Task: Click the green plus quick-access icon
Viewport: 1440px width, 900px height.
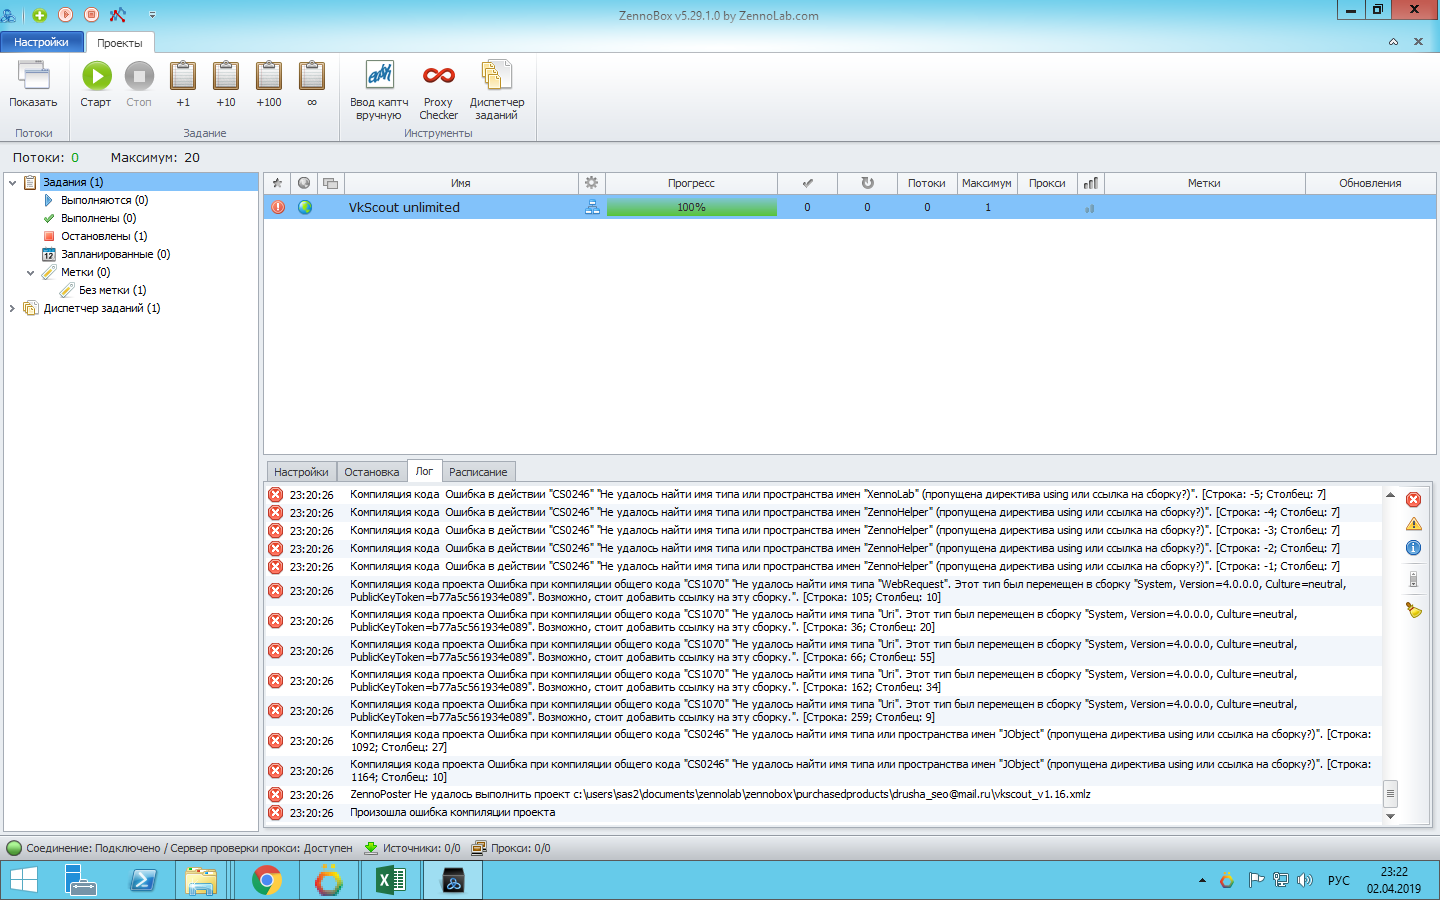Action: (40, 15)
